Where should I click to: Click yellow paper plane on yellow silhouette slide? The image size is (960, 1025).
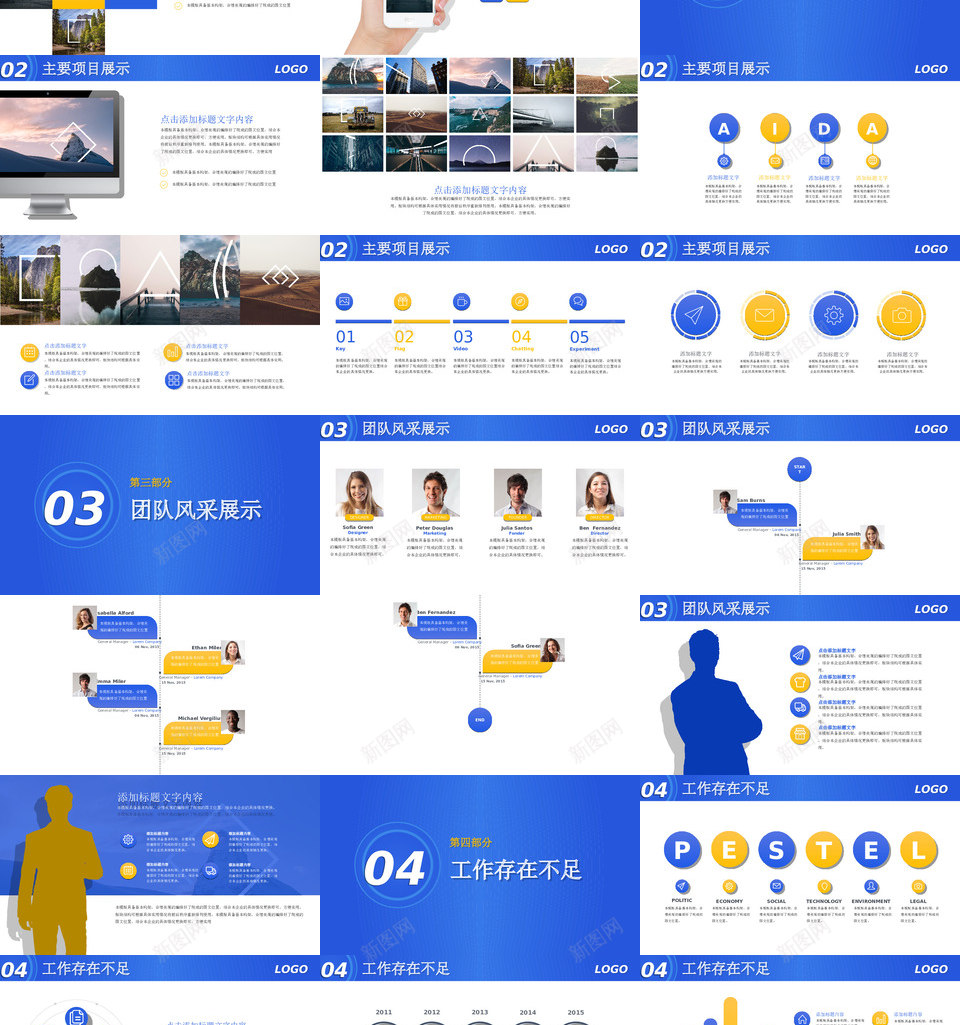click(x=210, y=839)
